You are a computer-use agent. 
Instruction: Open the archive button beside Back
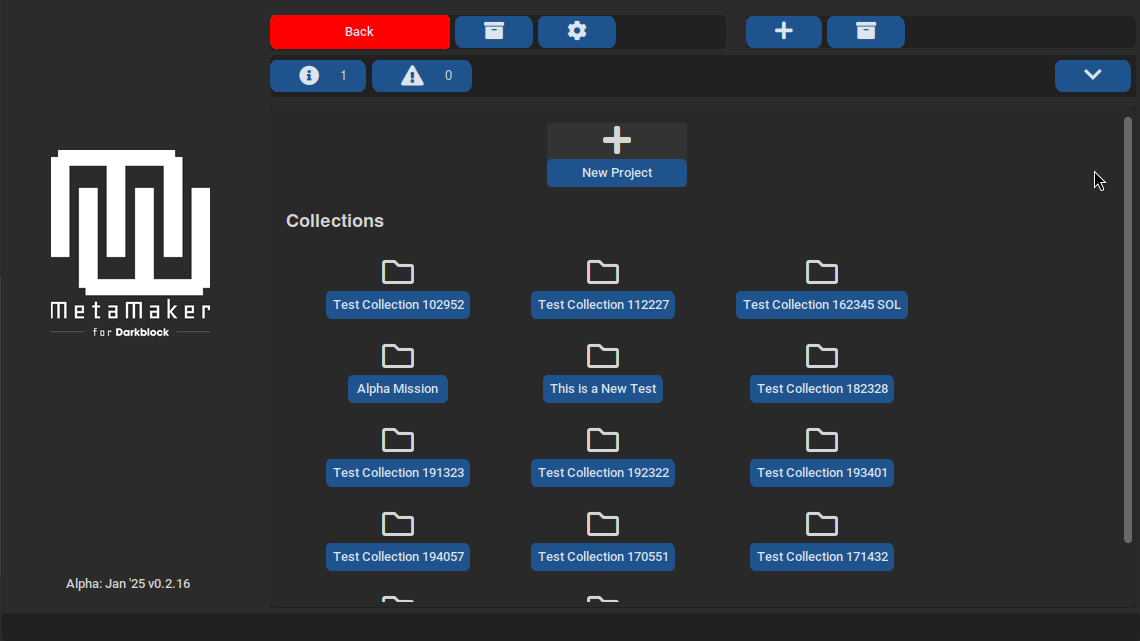pos(494,32)
